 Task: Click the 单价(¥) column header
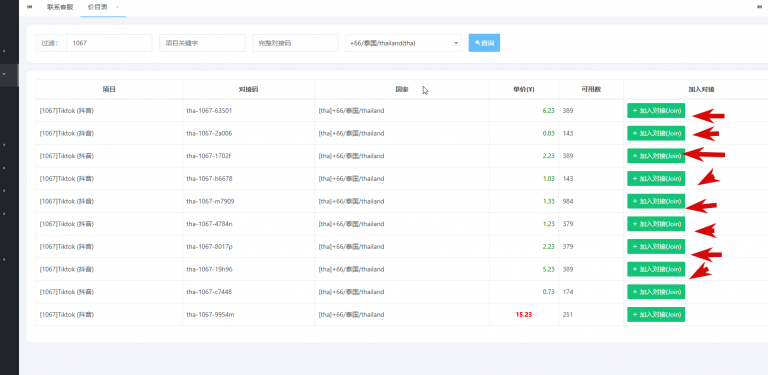click(524, 90)
